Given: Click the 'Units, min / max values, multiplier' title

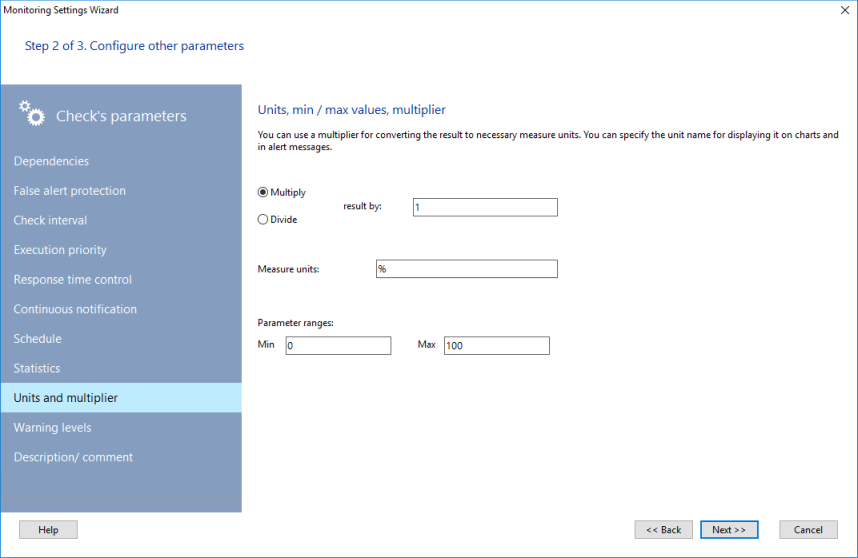Looking at the screenshot, I should click(351, 110).
